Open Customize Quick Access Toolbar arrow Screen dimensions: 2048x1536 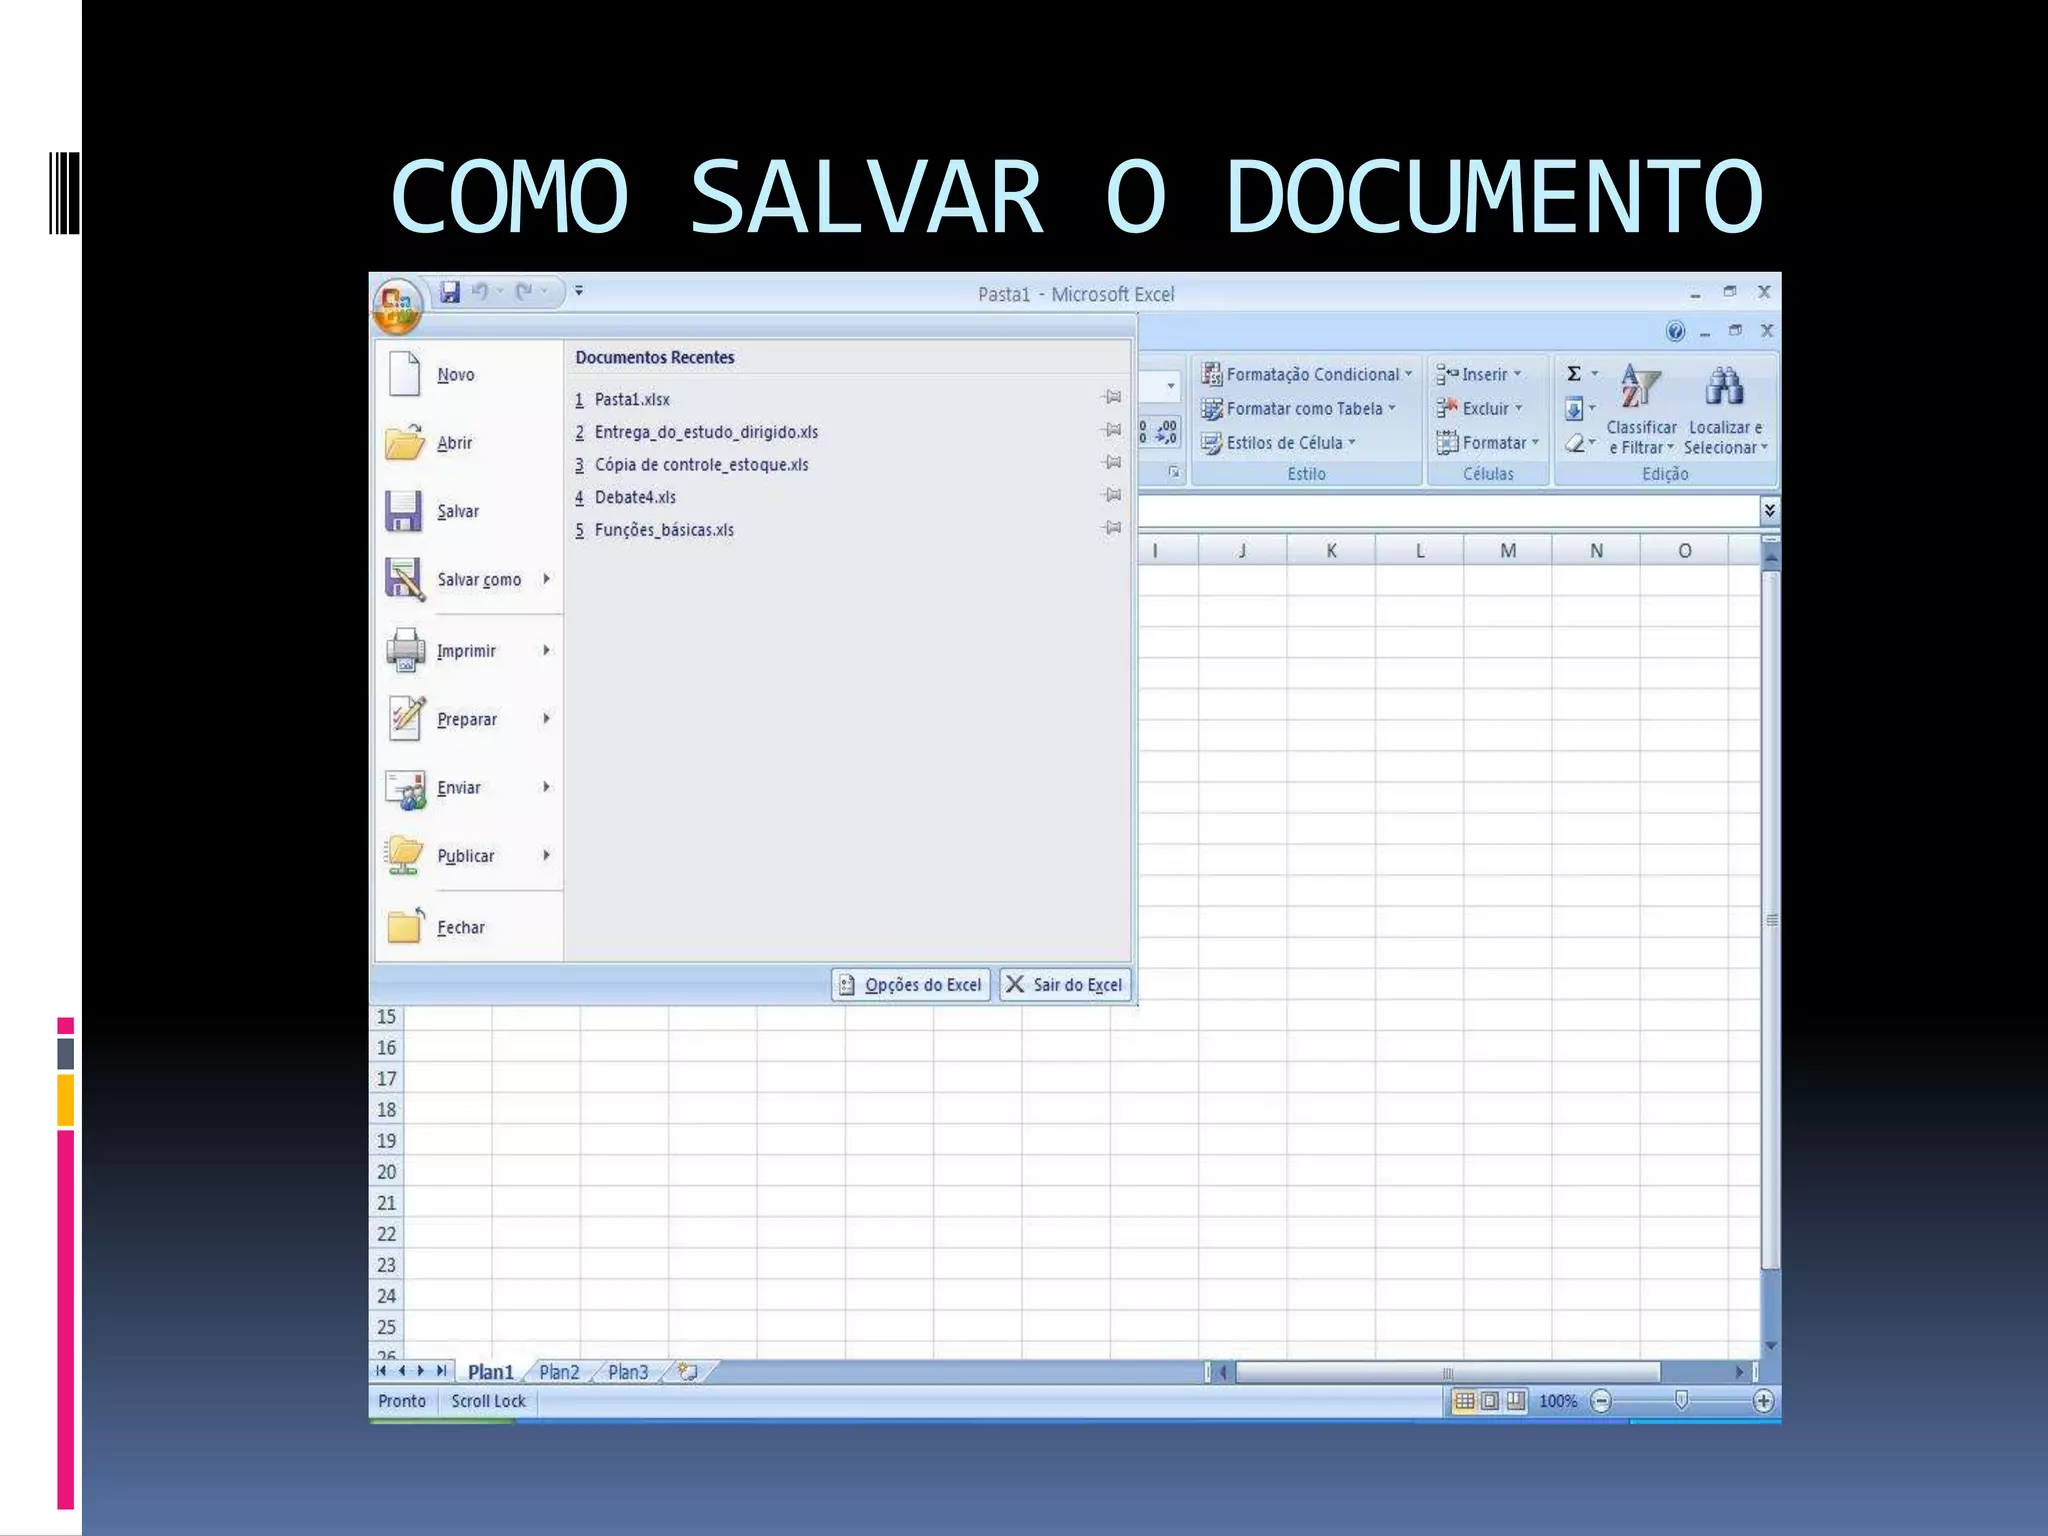click(579, 292)
